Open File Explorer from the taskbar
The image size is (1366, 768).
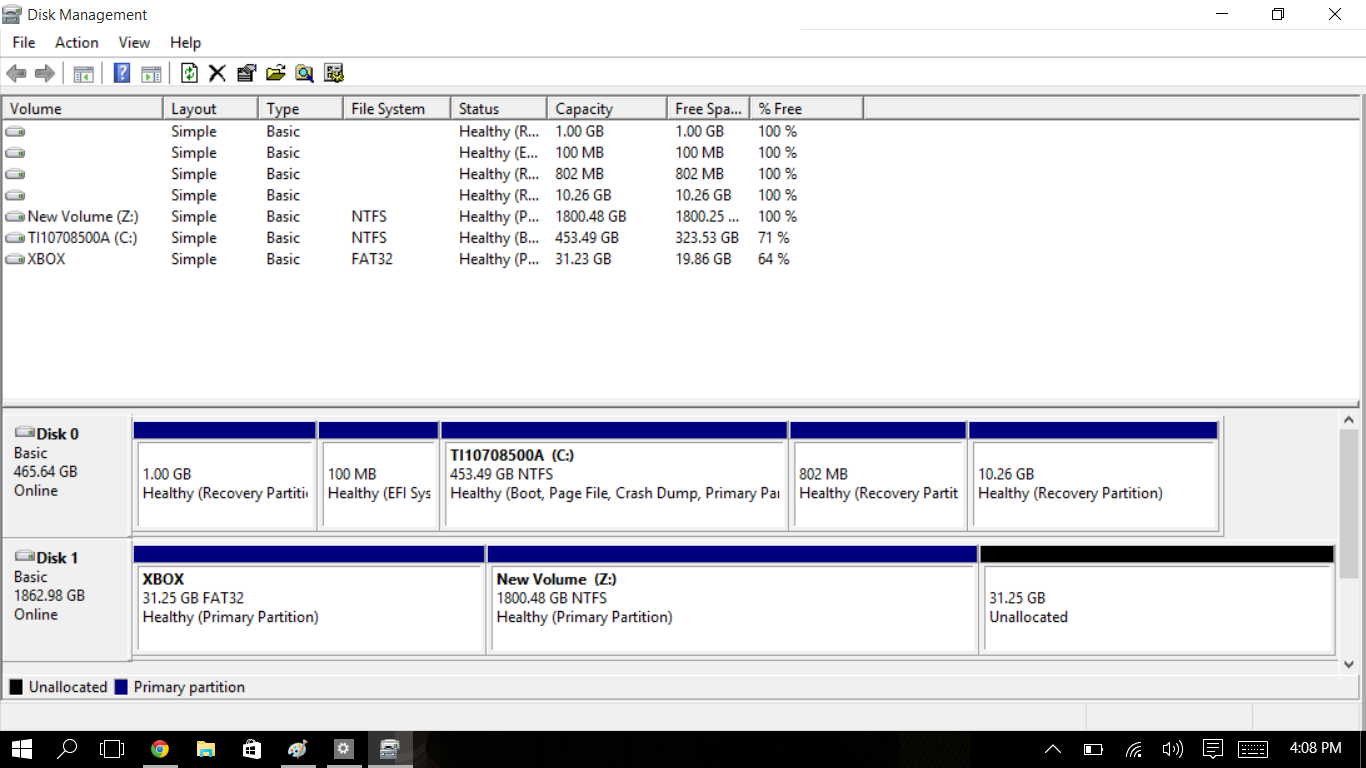[x=206, y=748]
